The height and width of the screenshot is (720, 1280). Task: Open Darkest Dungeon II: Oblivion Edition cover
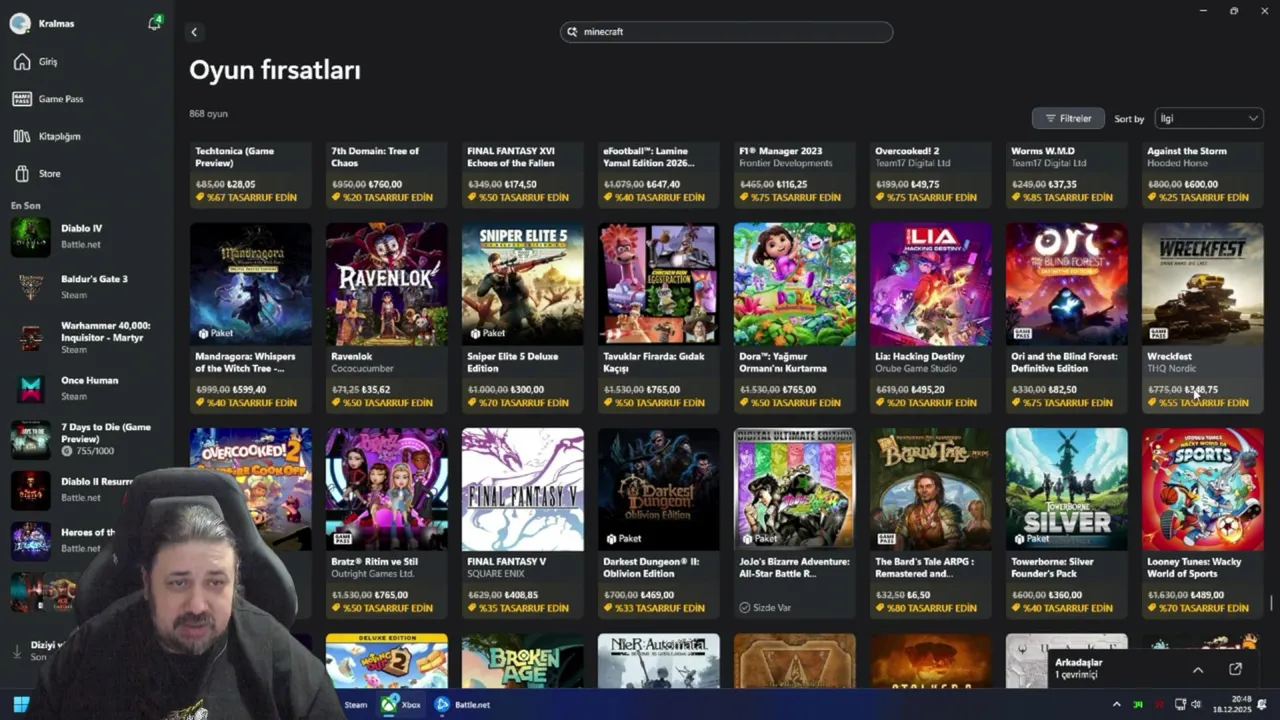click(x=658, y=489)
